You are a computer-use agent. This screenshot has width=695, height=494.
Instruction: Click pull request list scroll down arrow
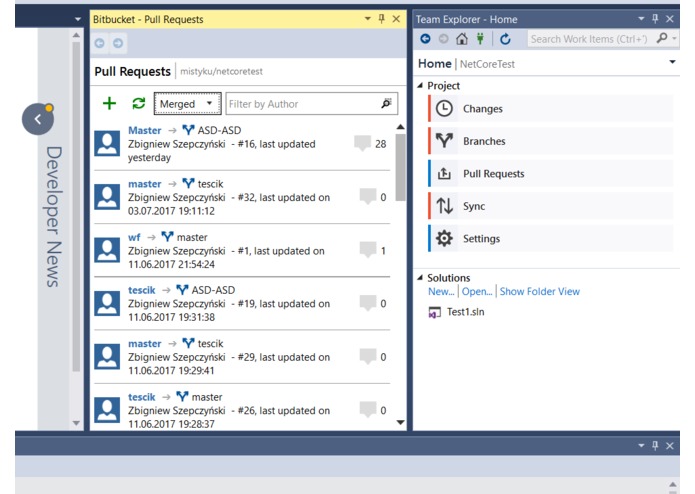tap(400, 422)
